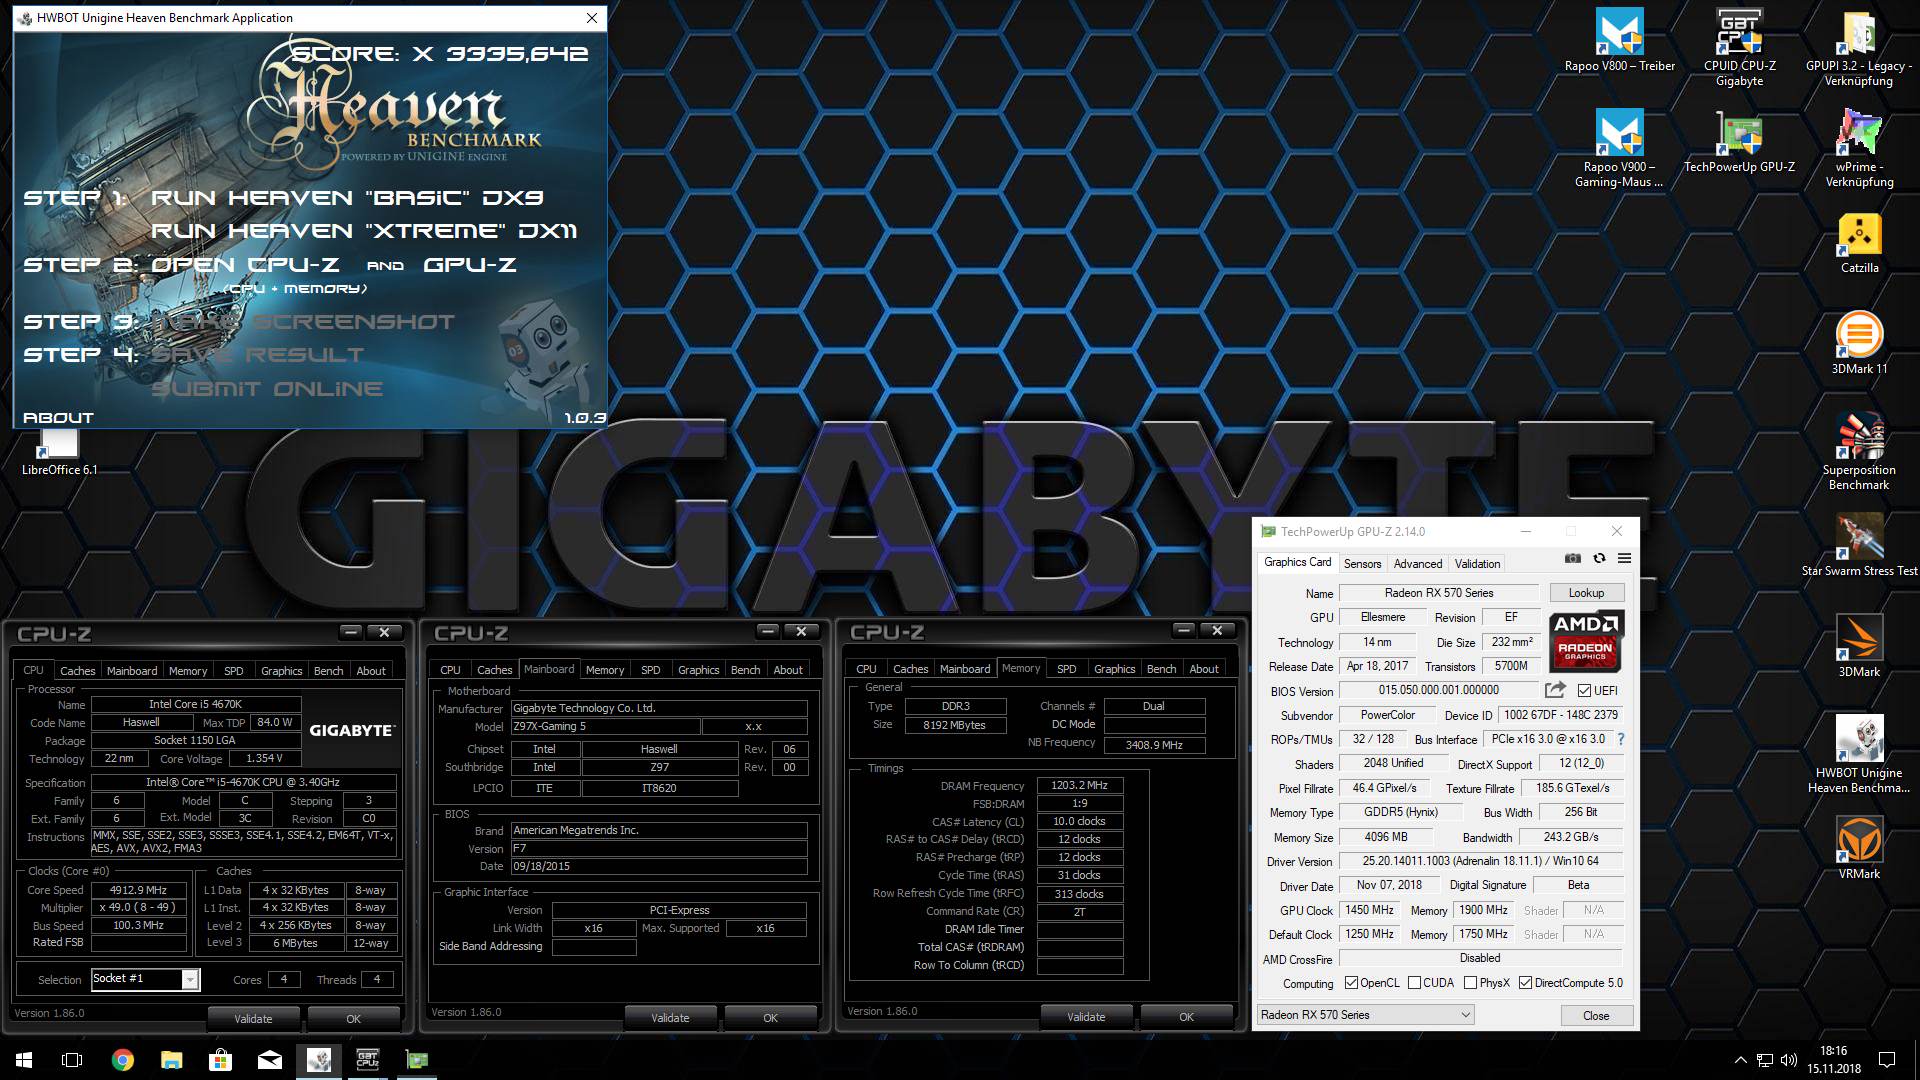The width and height of the screenshot is (1920, 1080).
Task: Open 3DMark 11 desktop icon
Action: click(x=1859, y=343)
